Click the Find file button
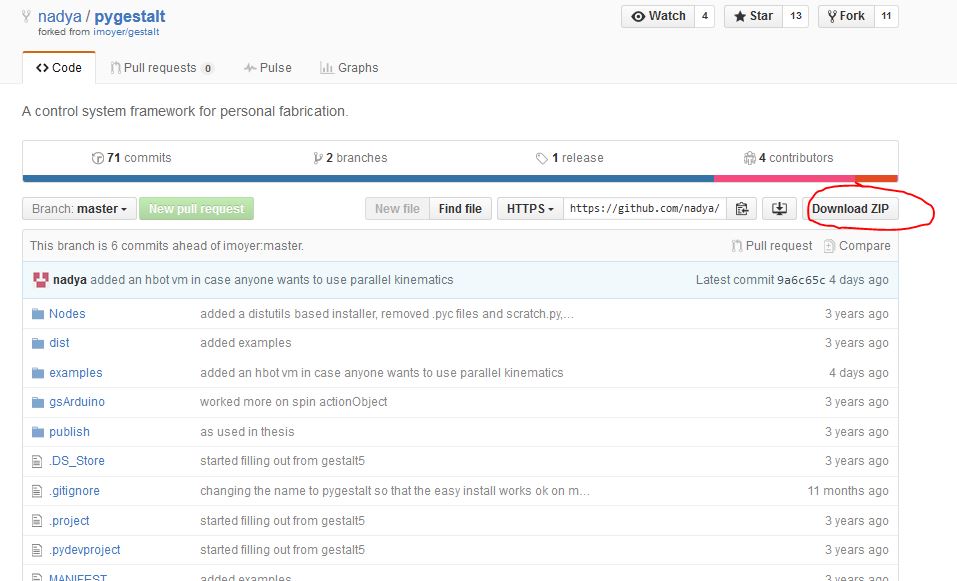This screenshot has width=957, height=581. (460, 209)
